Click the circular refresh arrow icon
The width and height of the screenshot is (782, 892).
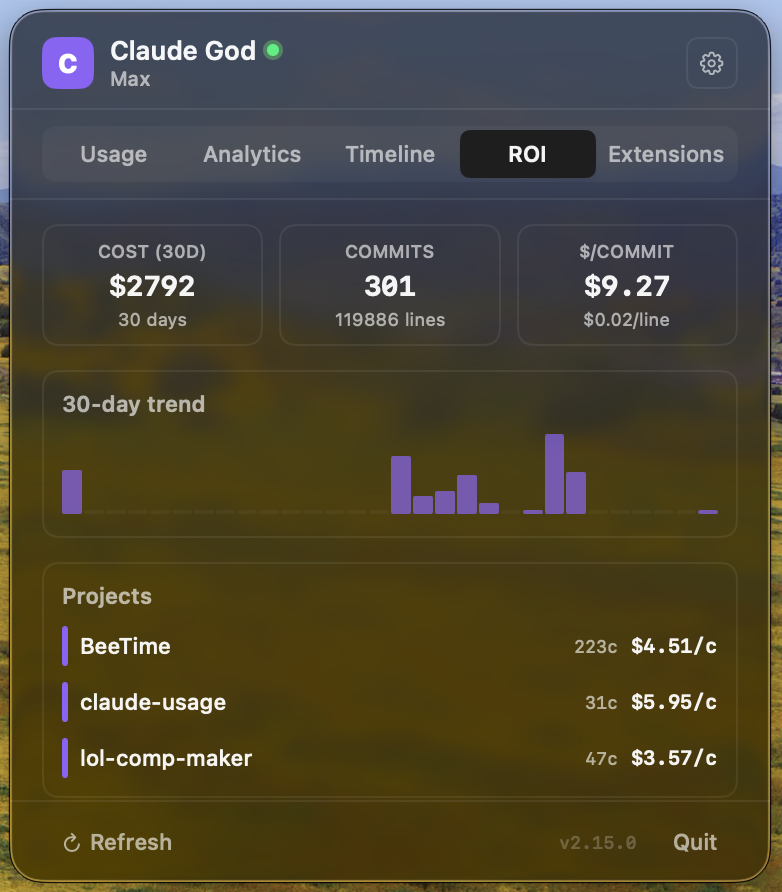pyautogui.click(x=70, y=842)
